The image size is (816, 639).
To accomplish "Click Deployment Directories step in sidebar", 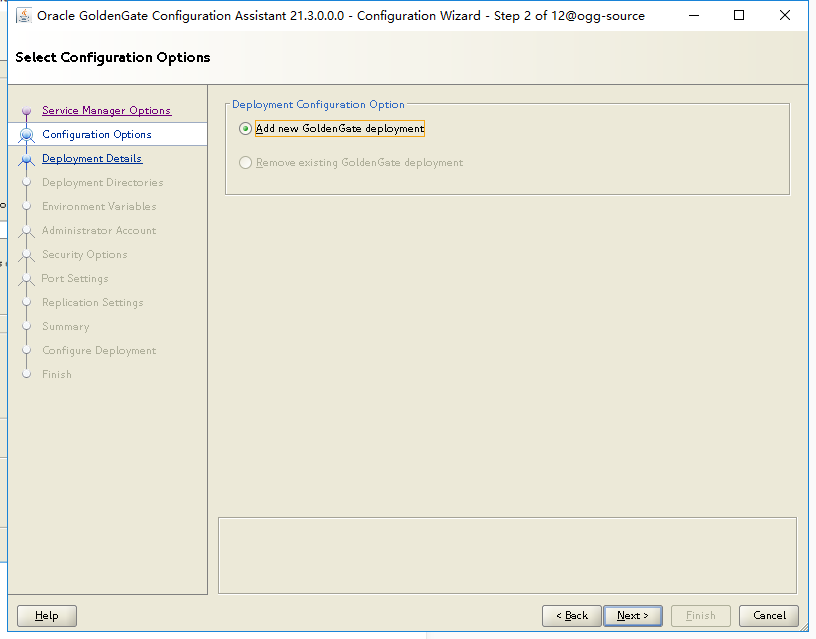I will [x=103, y=182].
